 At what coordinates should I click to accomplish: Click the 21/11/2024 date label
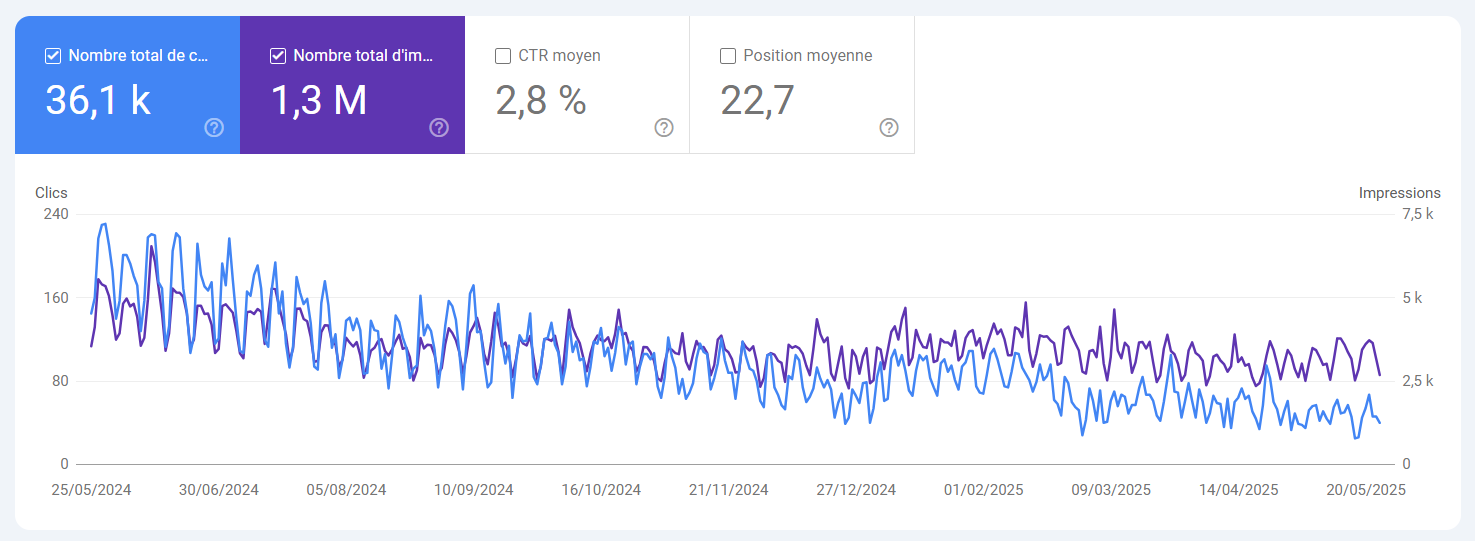pos(729,490)
